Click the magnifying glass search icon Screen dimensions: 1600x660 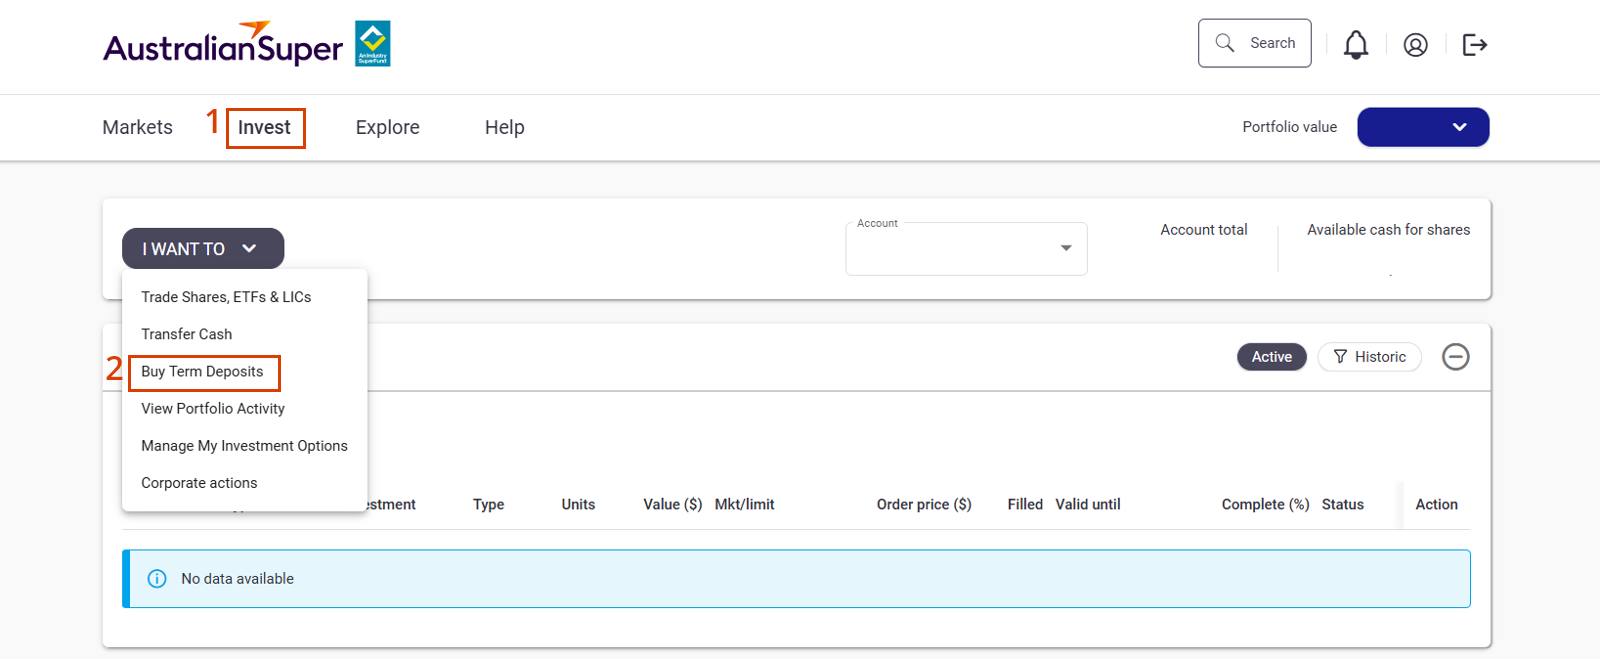point(1224,43)
